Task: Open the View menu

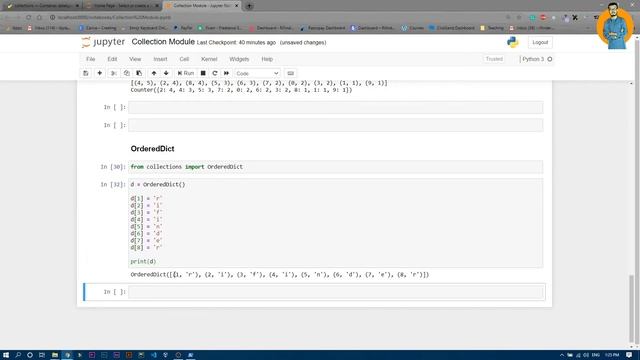Action: (x=135, y=59)
